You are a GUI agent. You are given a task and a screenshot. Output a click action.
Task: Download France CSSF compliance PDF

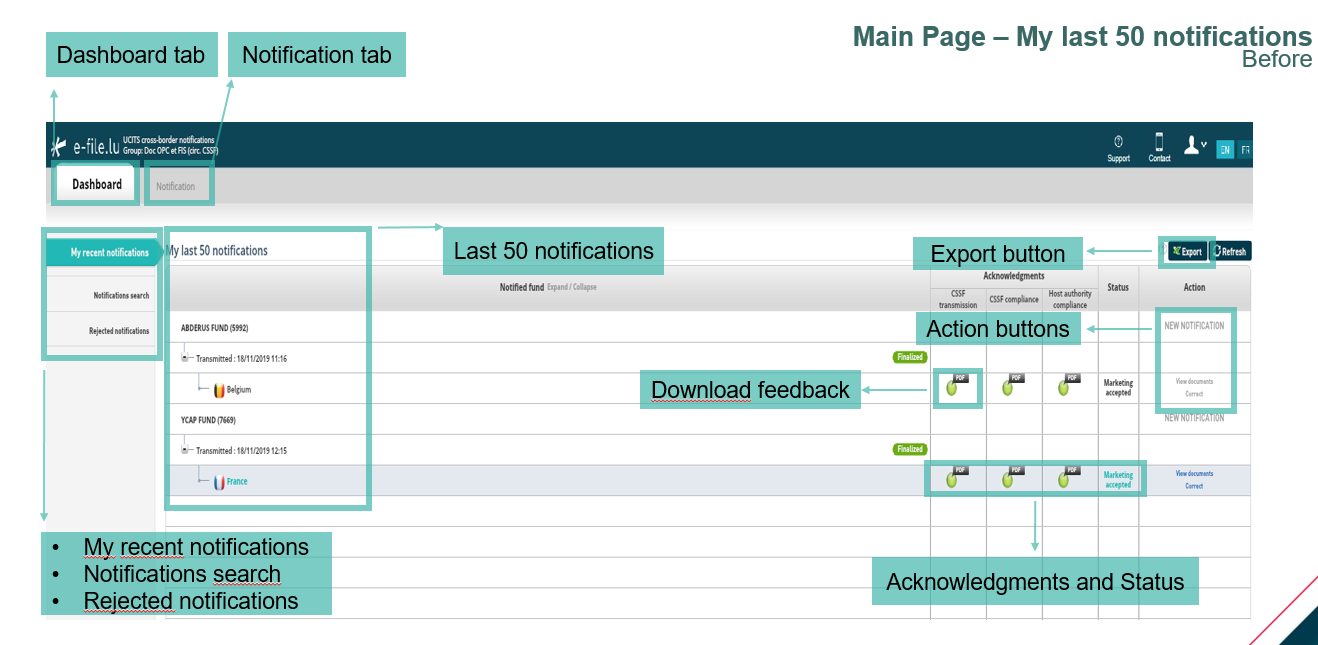click(x=1012, y=477)
